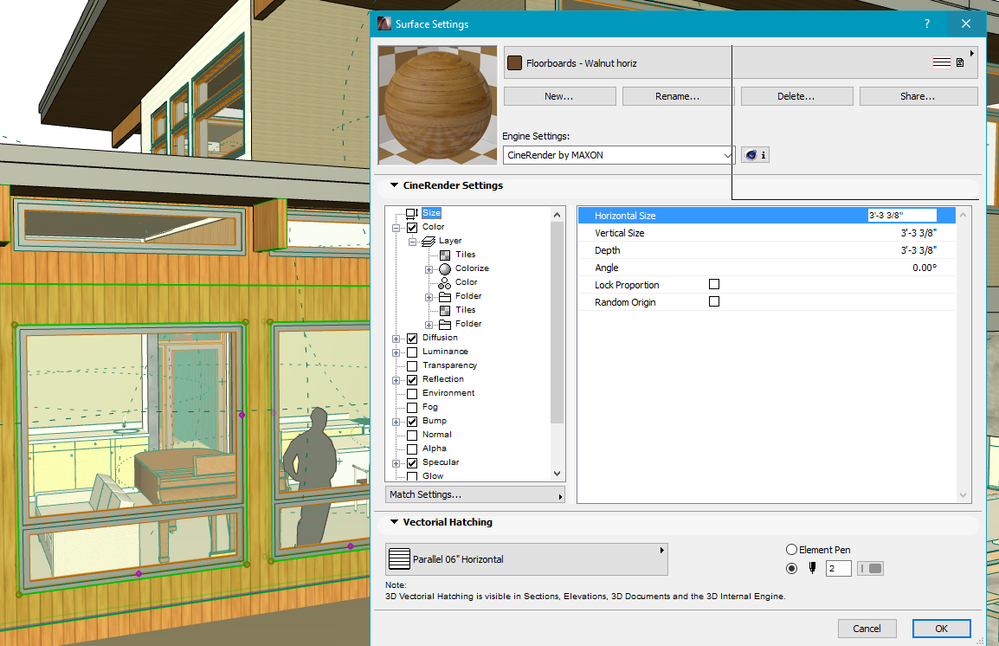Click the New... button

tap(559, 96)
